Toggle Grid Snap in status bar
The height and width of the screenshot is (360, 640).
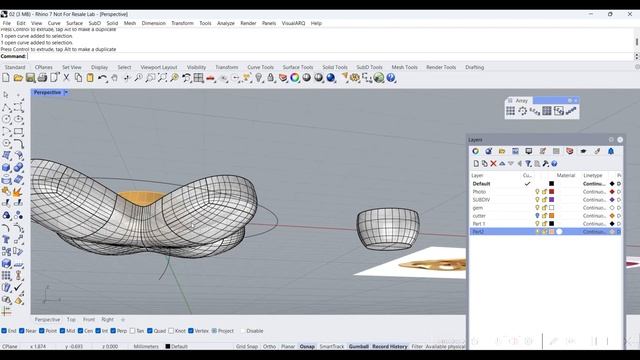[247, 346]
